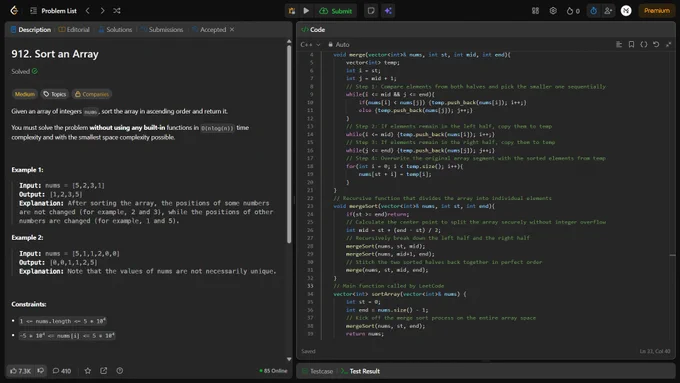Viewport: 680px width, 383px height.
Task: Click the help question mark icon
Action: coord(120,371)
